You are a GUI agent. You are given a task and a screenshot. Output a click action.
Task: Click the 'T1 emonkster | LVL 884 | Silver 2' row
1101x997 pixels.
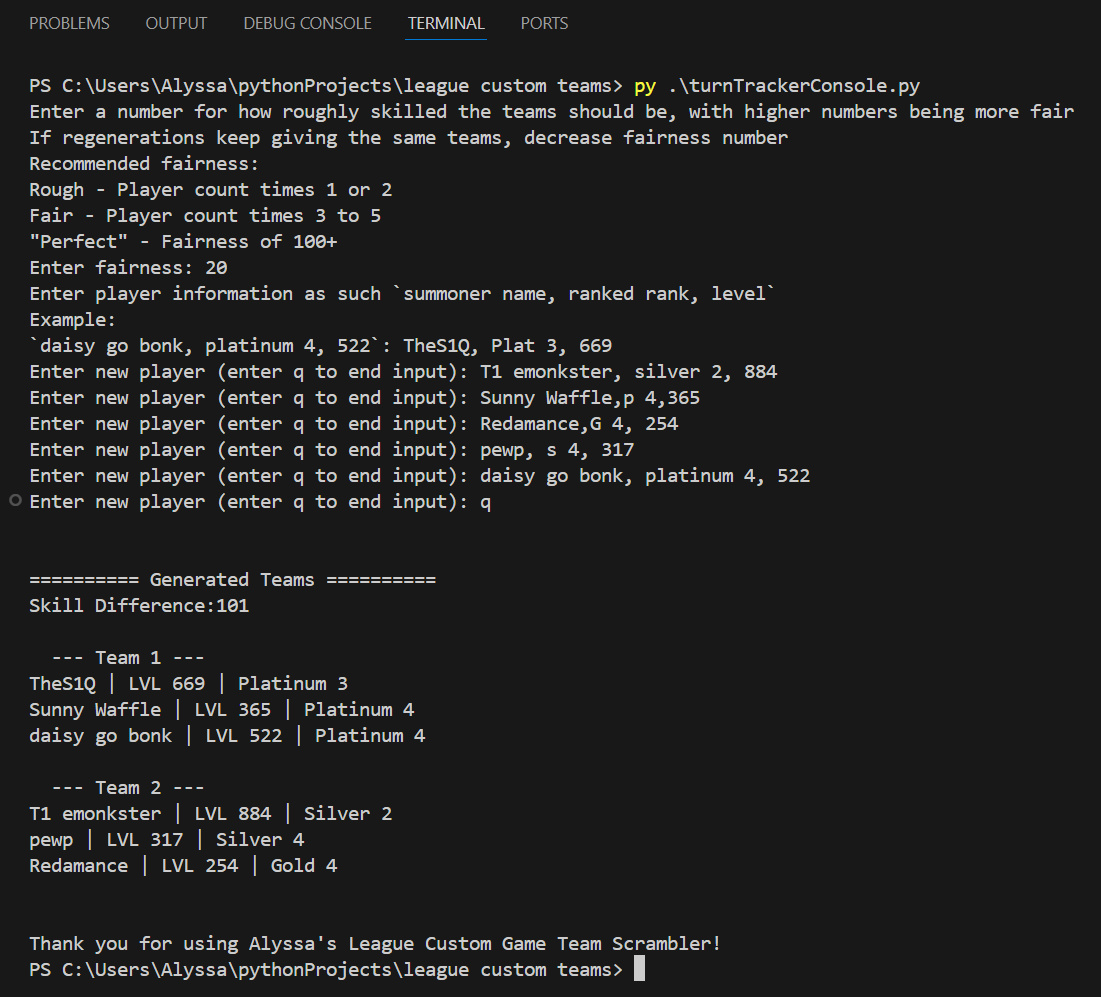(211, 813)
